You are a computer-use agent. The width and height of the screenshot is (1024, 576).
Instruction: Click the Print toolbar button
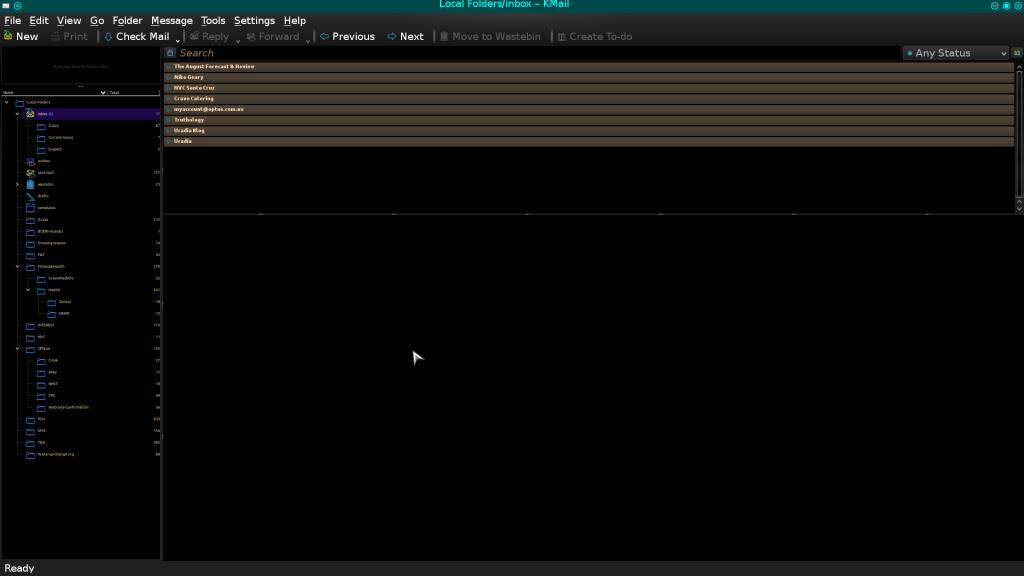tap(69, 37)
